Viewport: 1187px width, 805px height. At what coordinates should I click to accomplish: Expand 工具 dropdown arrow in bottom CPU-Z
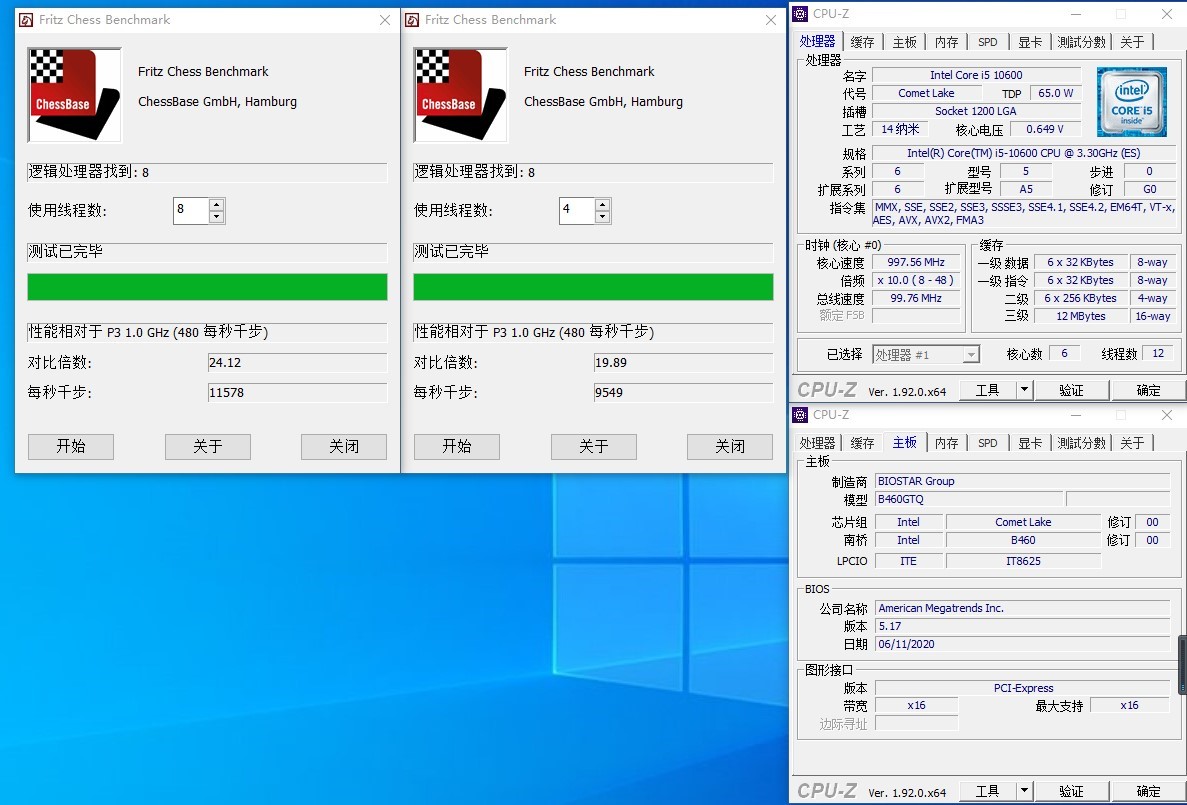(x=1023, y=792)
